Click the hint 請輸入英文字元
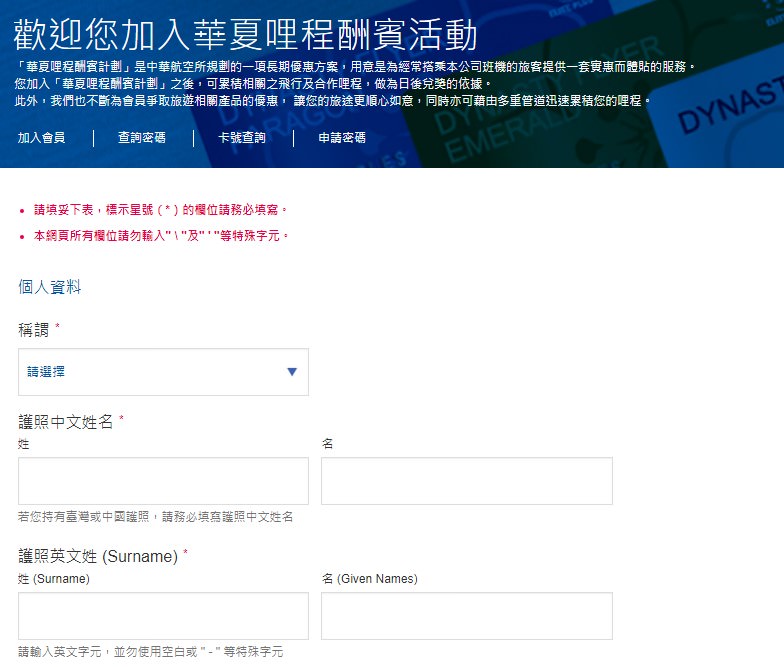This screenshot has width=784, height=667. (150, 652)
